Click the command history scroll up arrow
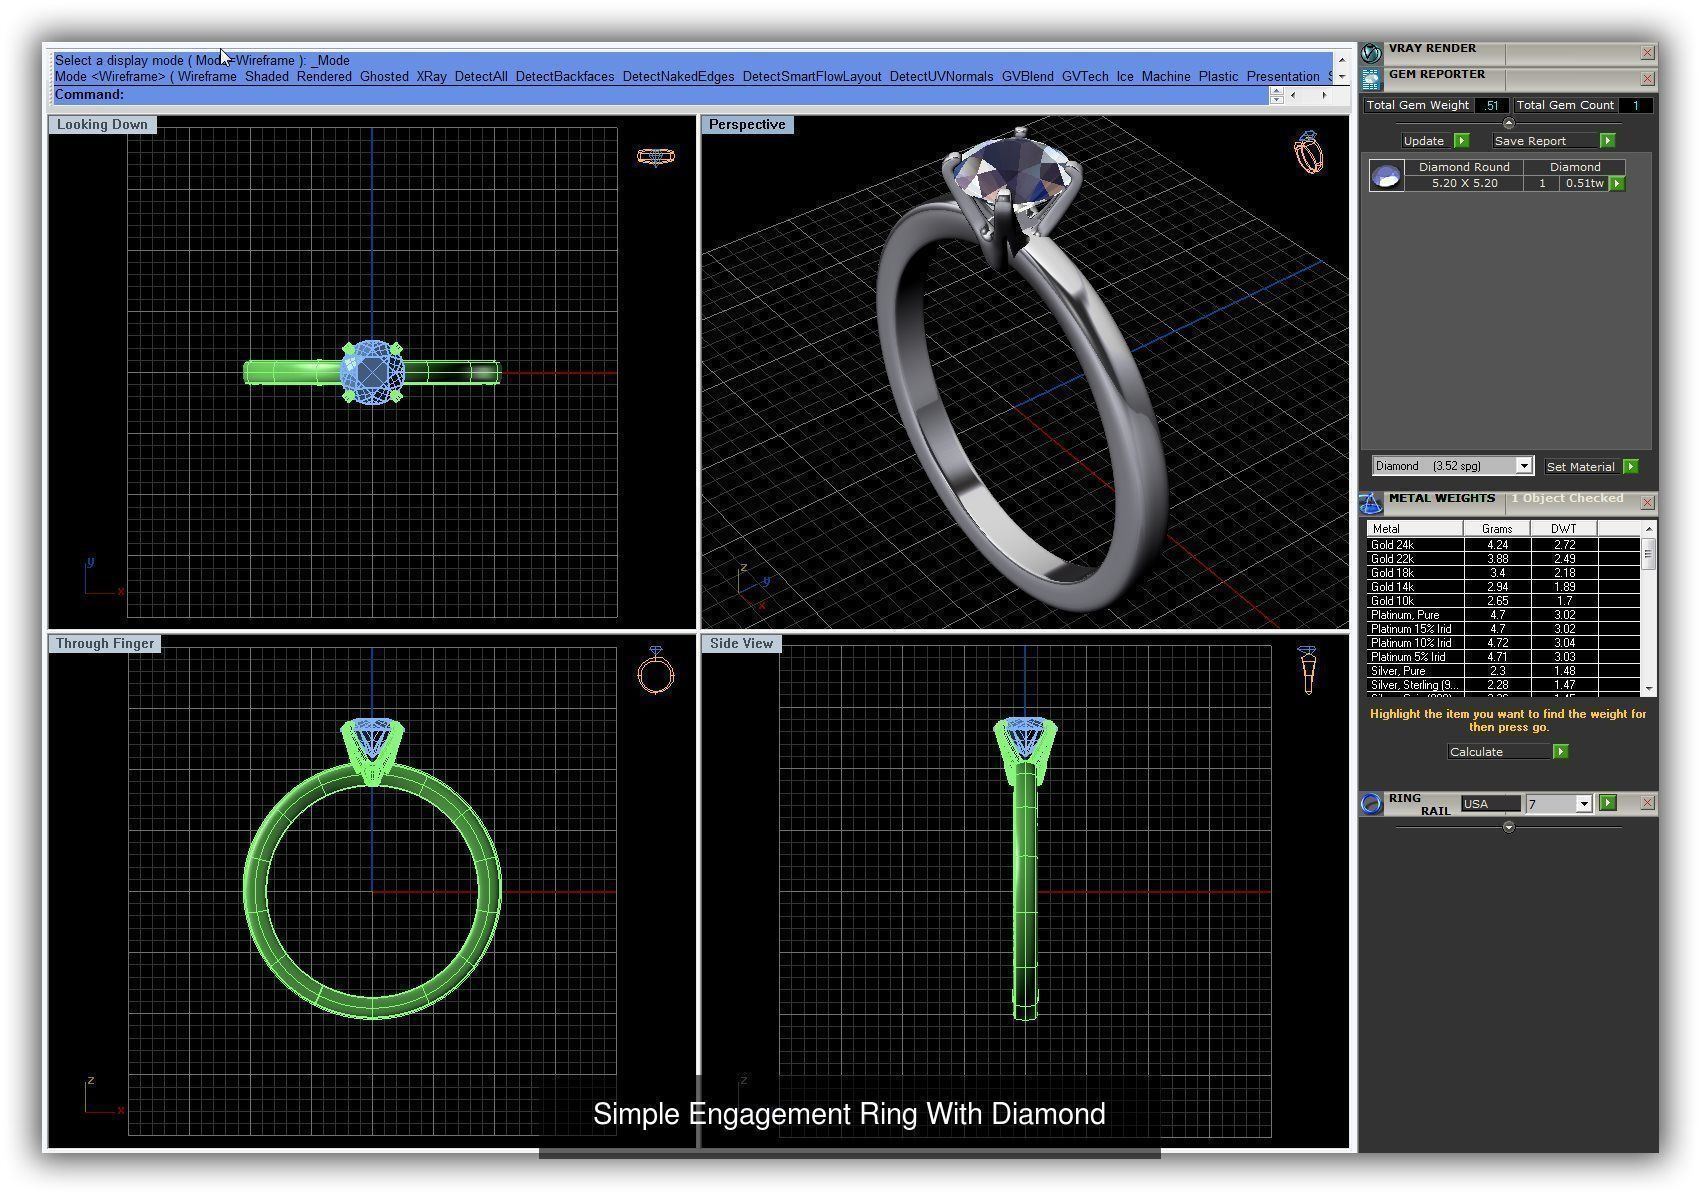This screenshot has width=1701, height=1195. (1342, 60)
